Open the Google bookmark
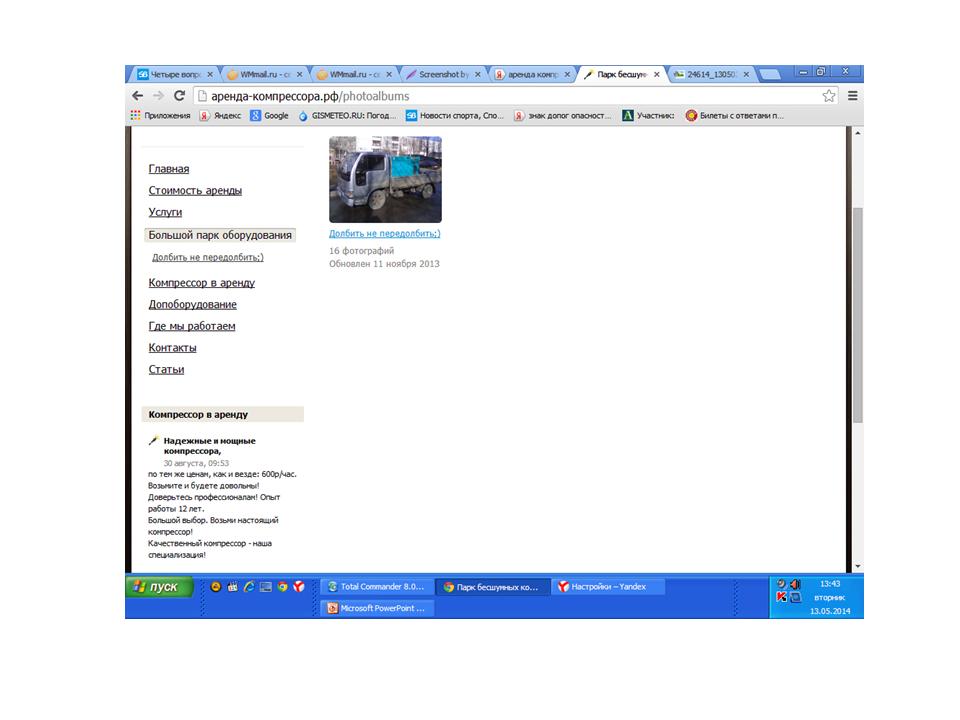960x720 pixels. pos(269,115)
